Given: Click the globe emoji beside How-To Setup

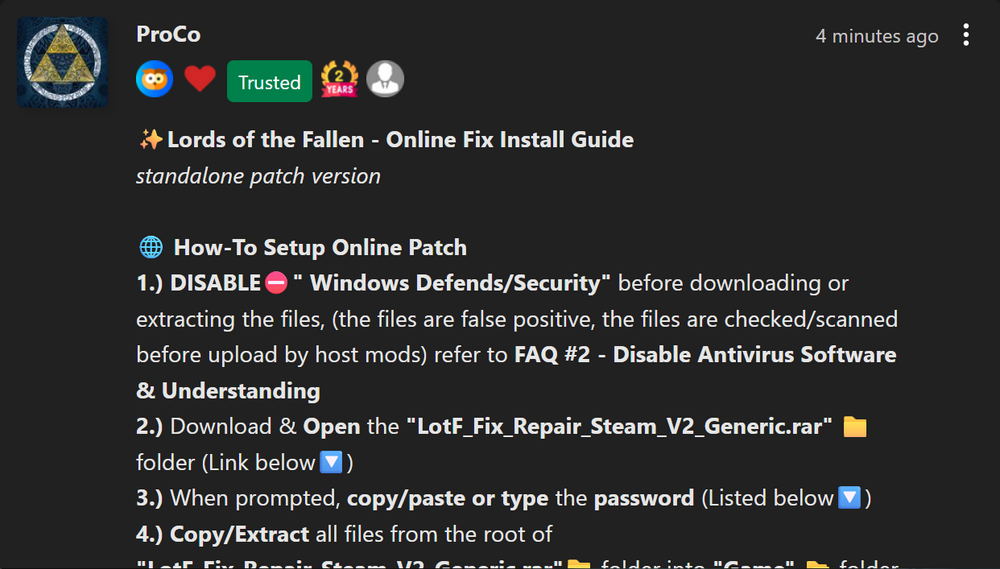Looking at the screenshot, I should 150,248.
